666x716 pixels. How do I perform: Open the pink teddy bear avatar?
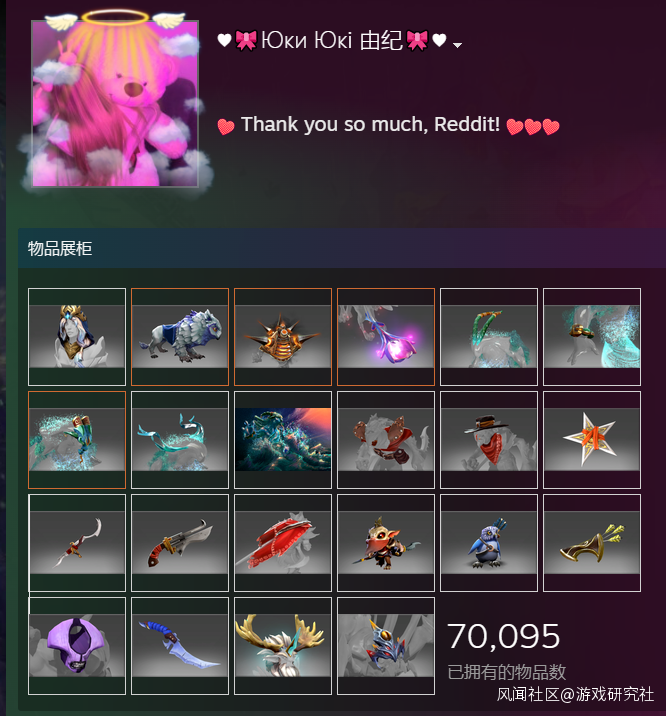(x=115, y=104)
